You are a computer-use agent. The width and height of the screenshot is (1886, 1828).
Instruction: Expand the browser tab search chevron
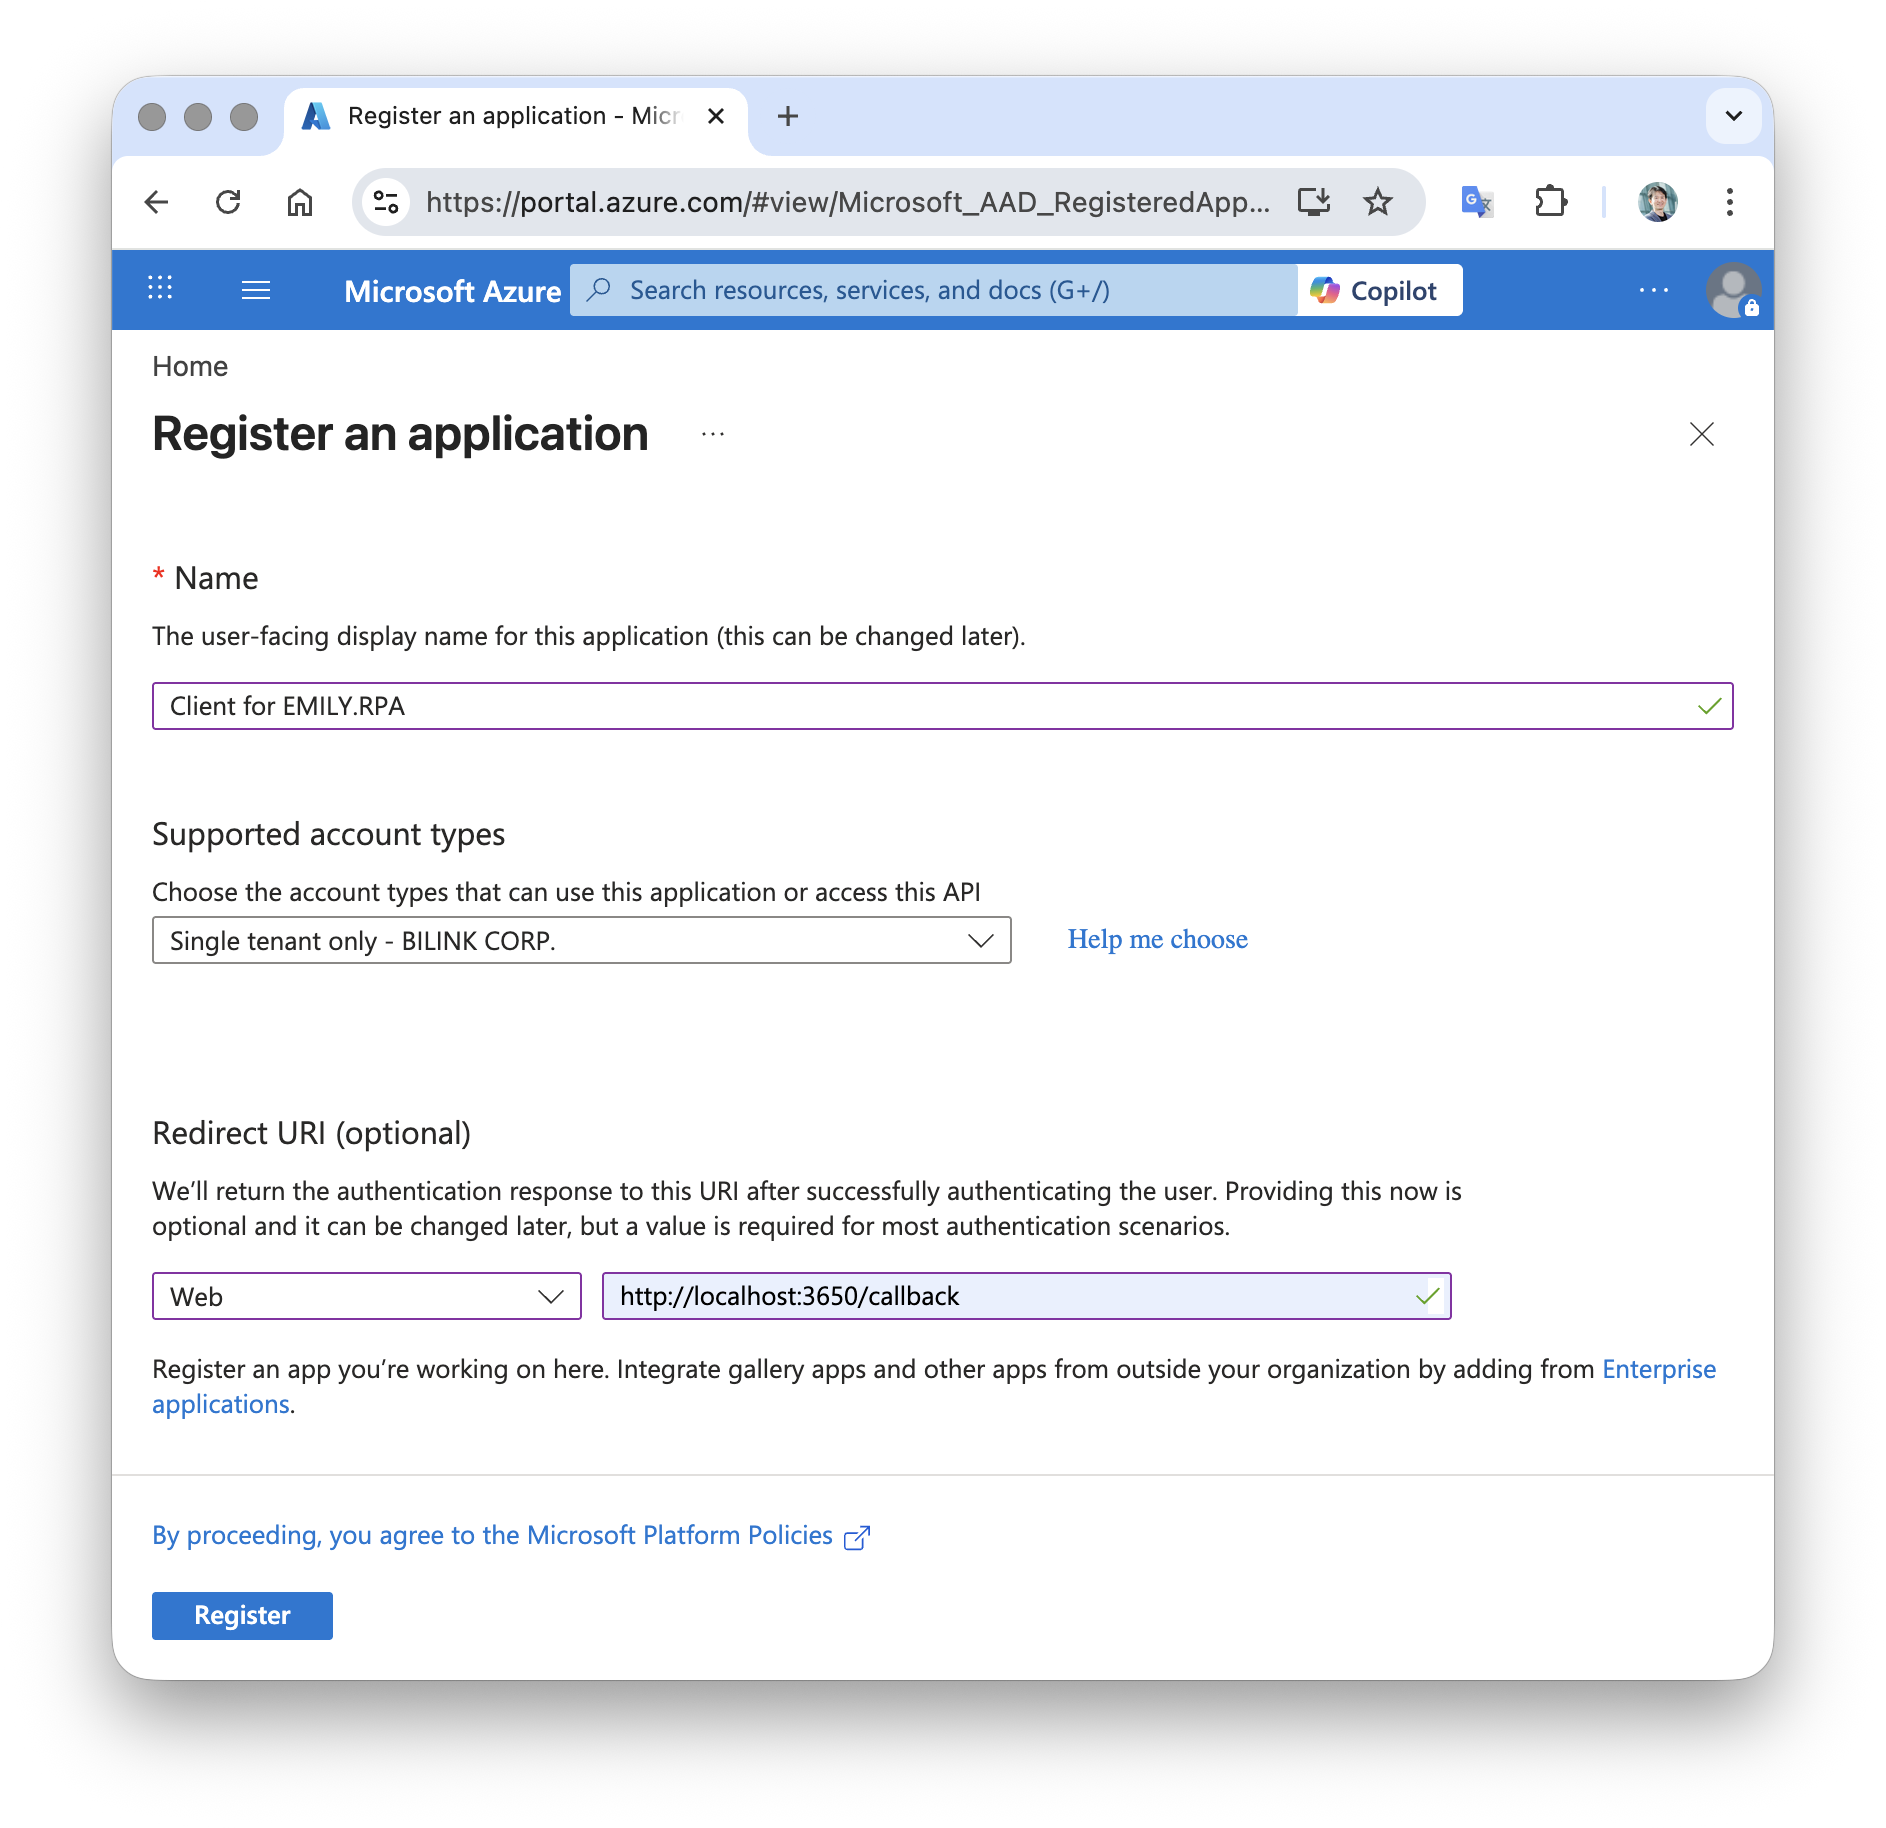[x=1733, y=116]
